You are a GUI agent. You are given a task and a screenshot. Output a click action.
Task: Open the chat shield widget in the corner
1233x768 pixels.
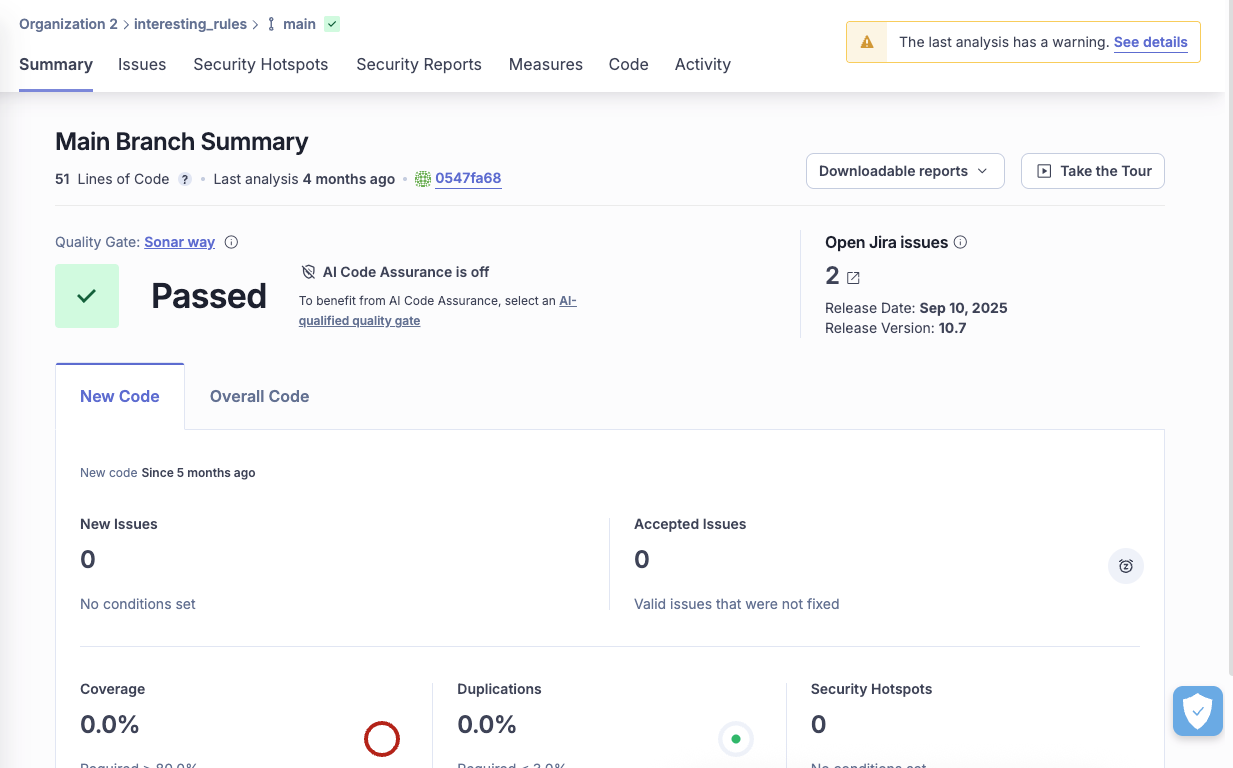(1197, 711)
